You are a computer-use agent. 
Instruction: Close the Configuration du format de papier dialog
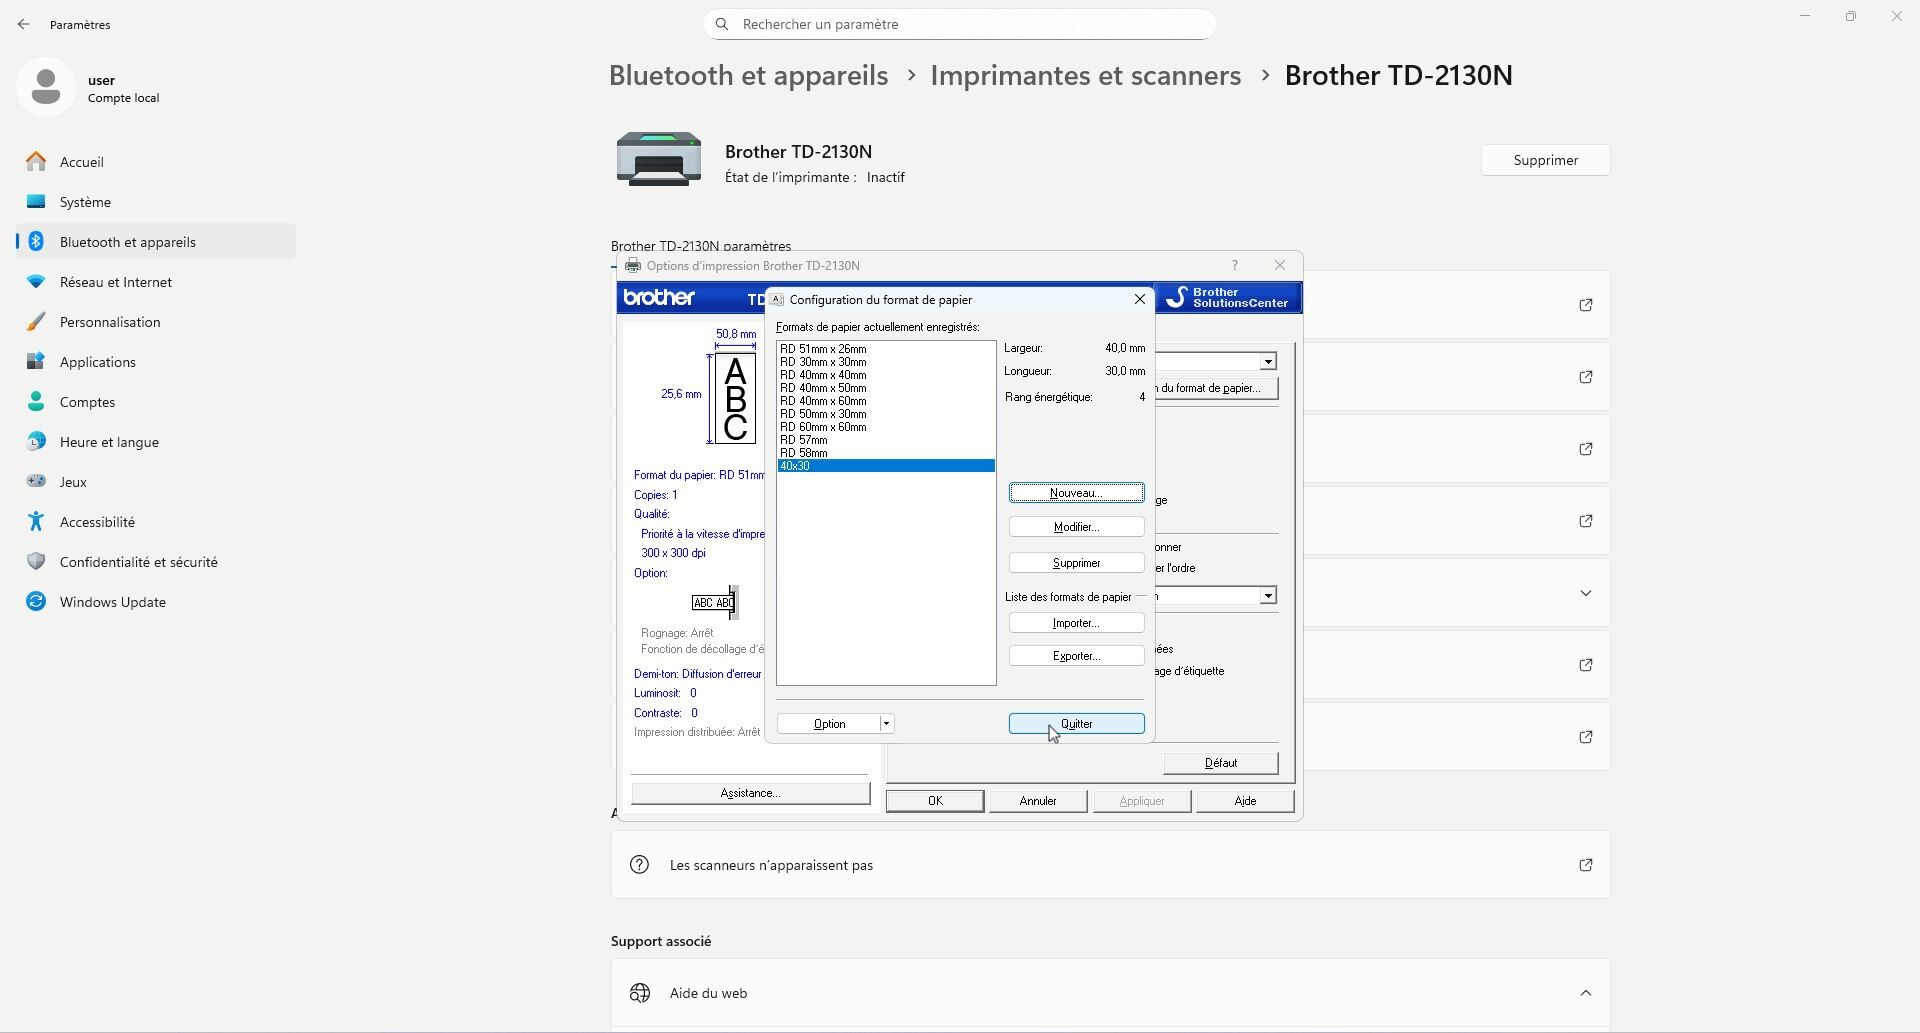tap(1139, 299)
